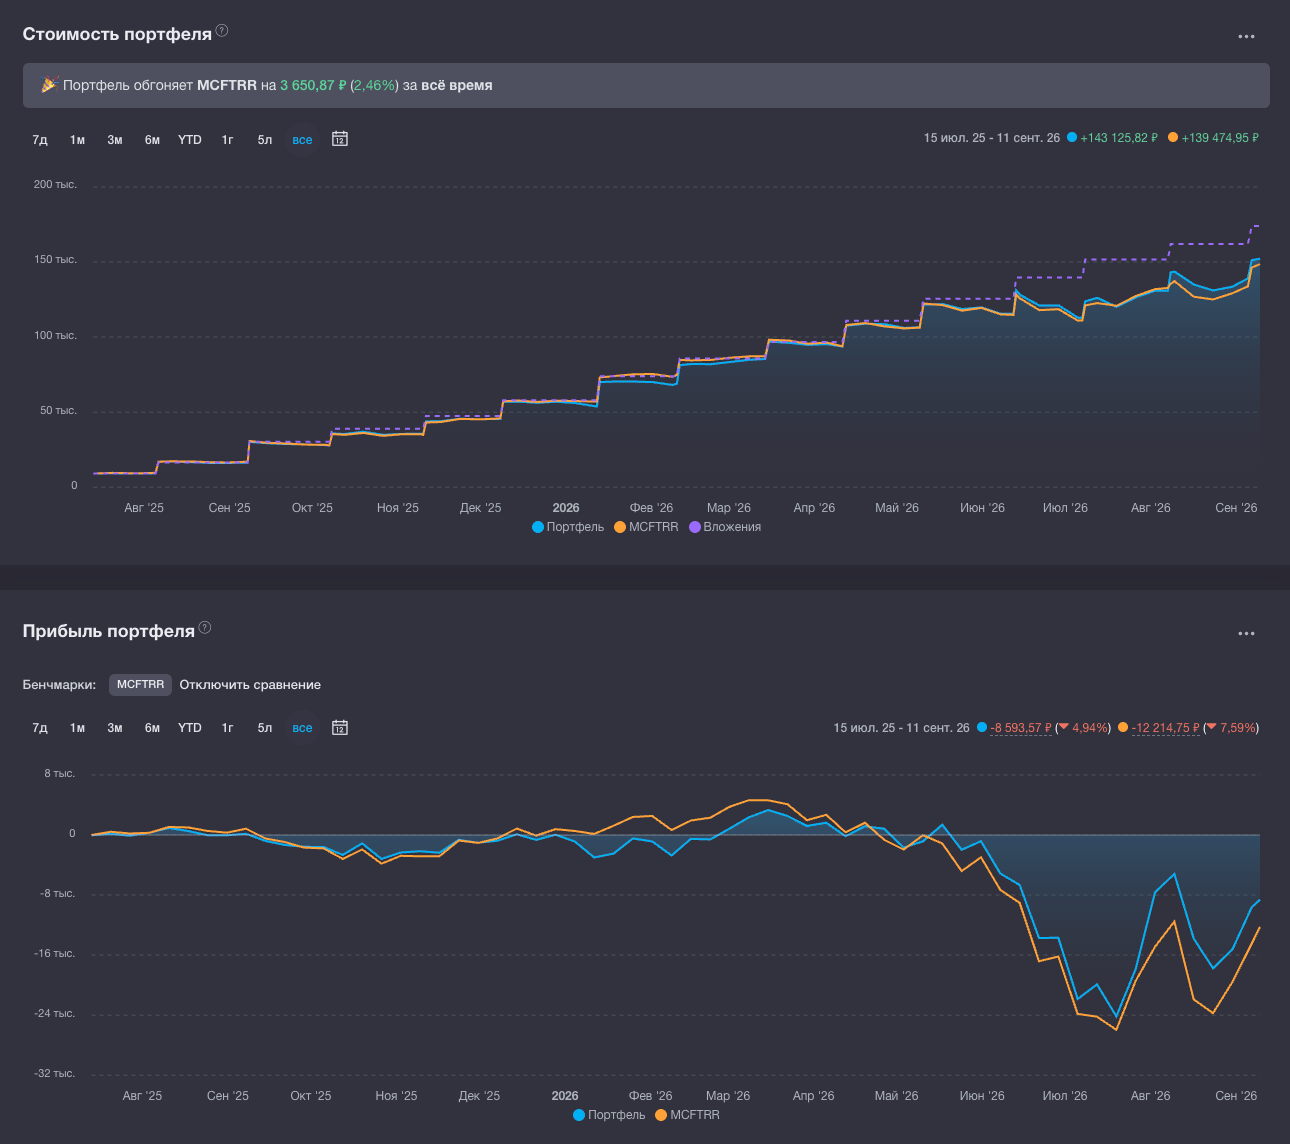Click the MCFTRR outperformance banner
1290x1144 pixels.
[646, 85]
